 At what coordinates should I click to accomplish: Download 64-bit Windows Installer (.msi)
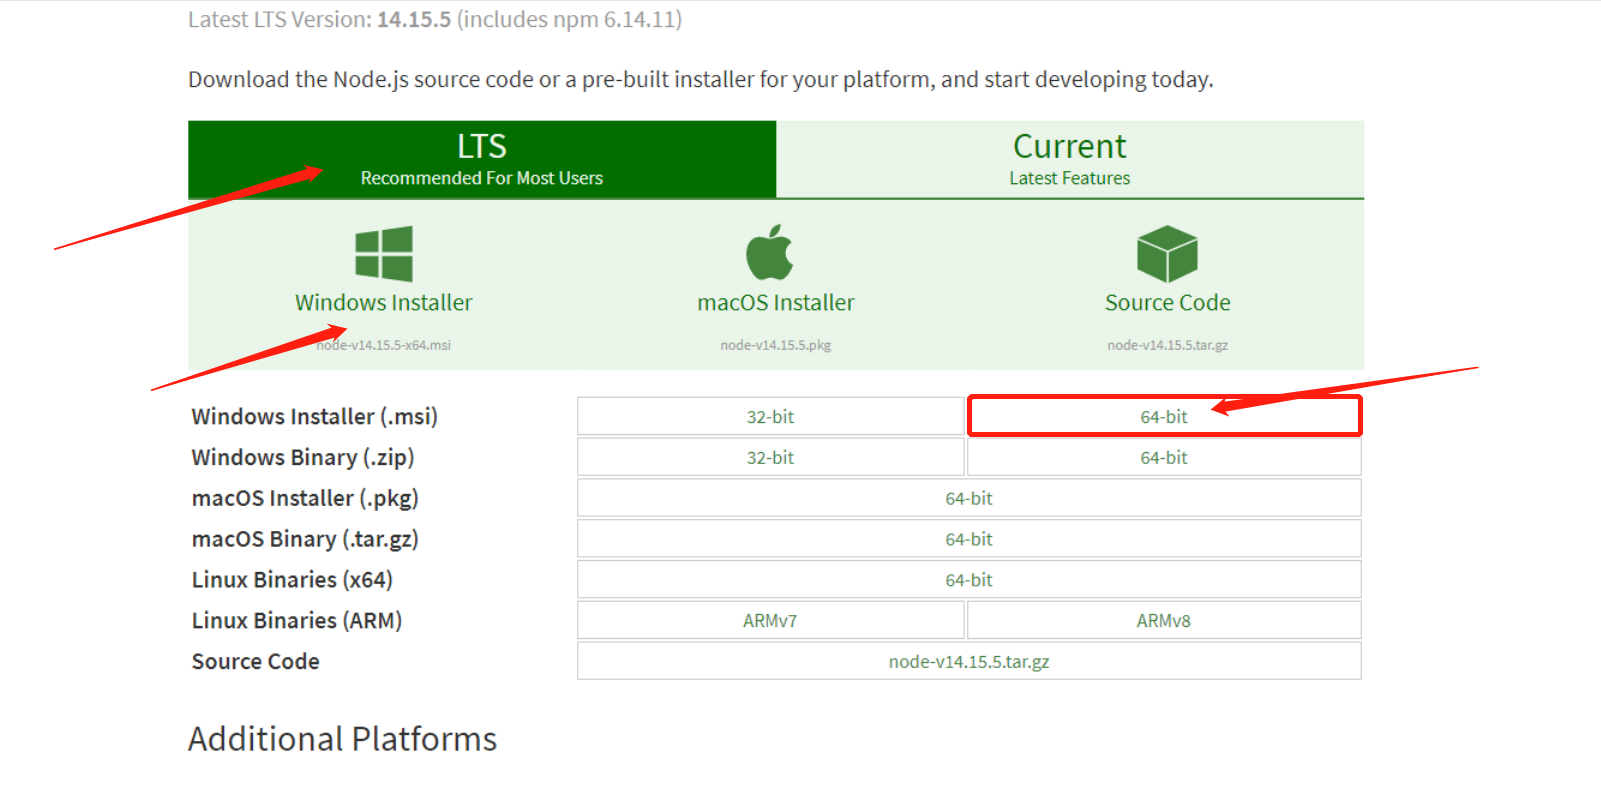[x=1164, y=416]
